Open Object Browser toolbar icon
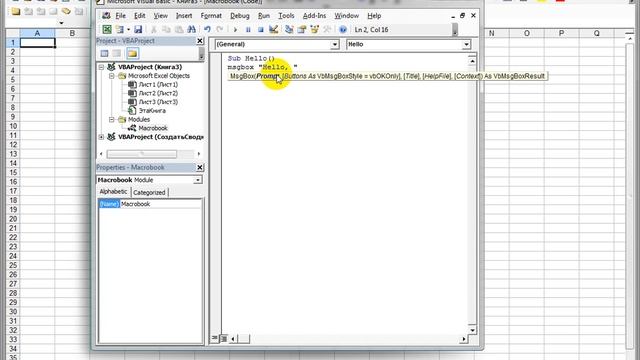This screenshot has width=640, height=360. 314,29
